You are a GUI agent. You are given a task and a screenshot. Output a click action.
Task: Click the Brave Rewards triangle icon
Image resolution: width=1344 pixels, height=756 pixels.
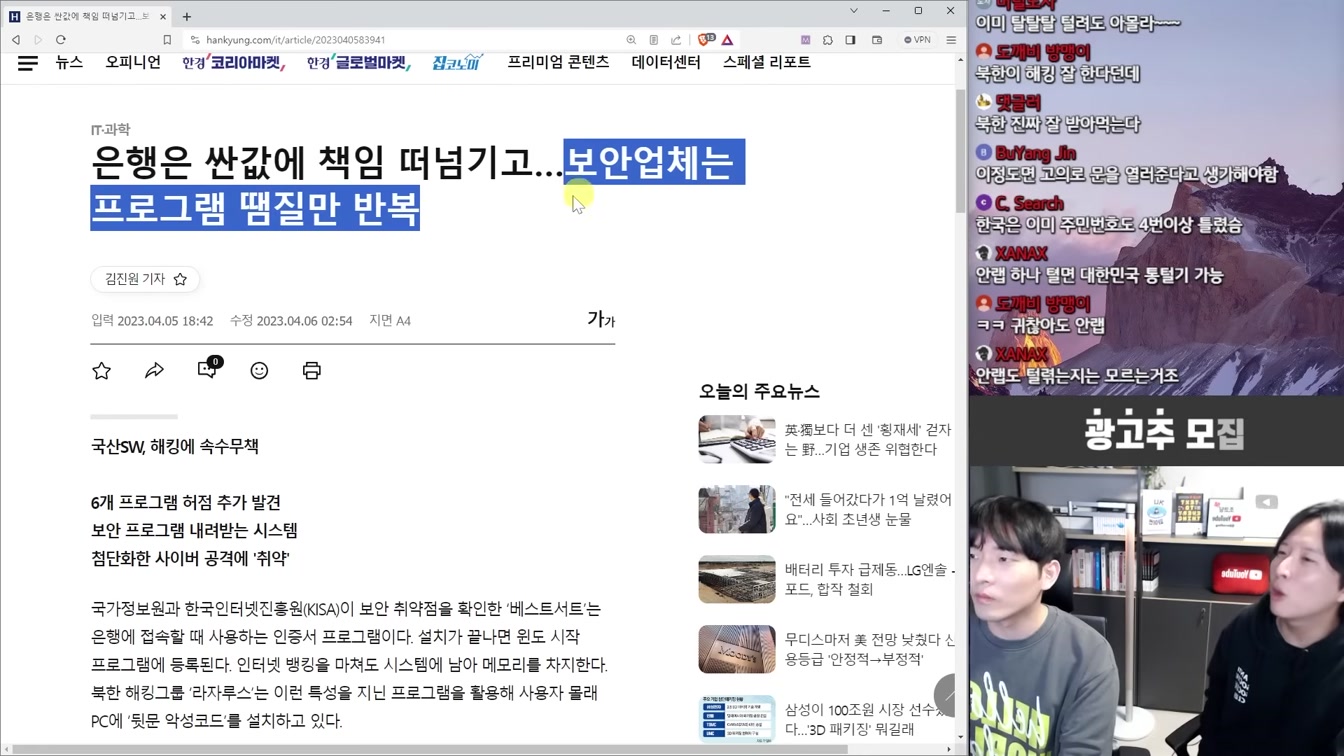tap(728, 40)
